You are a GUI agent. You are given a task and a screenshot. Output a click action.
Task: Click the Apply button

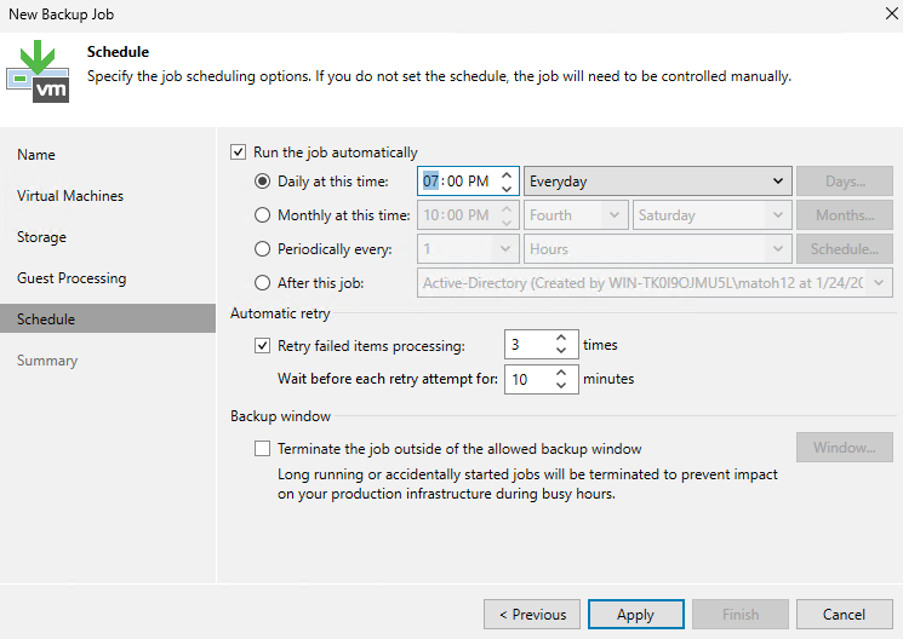(636, 615)
